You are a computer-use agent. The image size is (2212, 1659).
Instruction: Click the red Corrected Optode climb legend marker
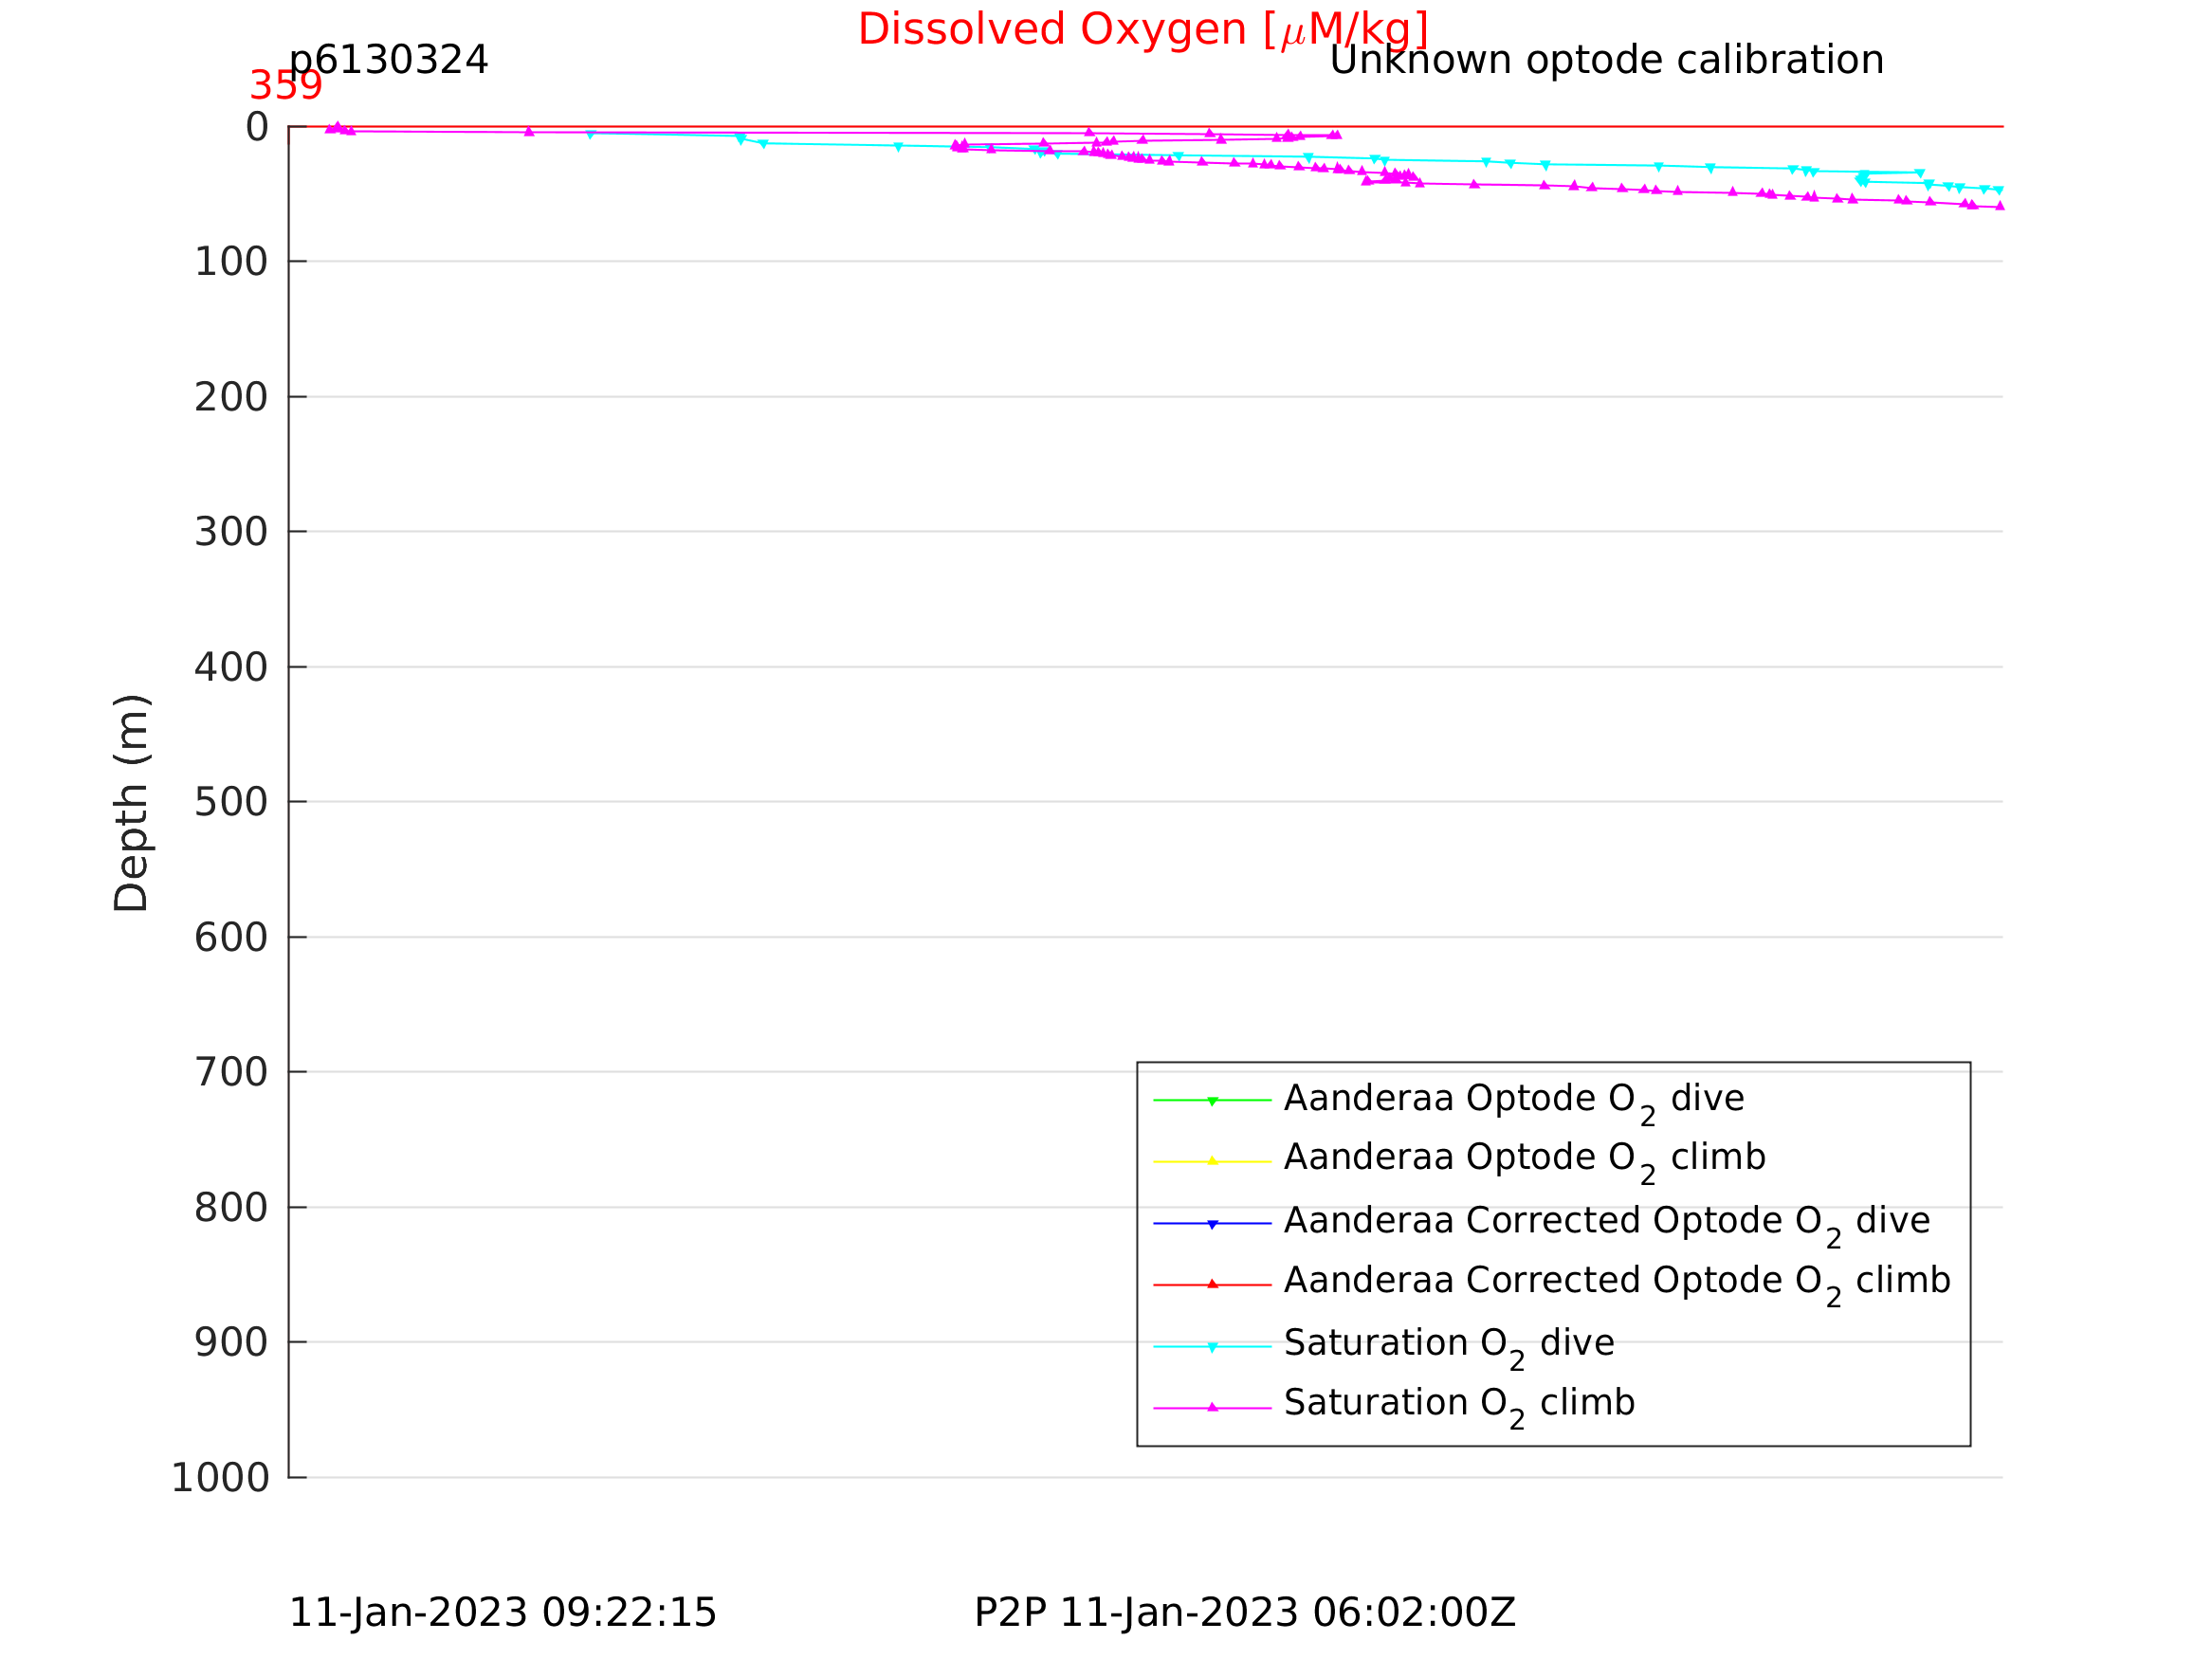pos(1212,1284)
